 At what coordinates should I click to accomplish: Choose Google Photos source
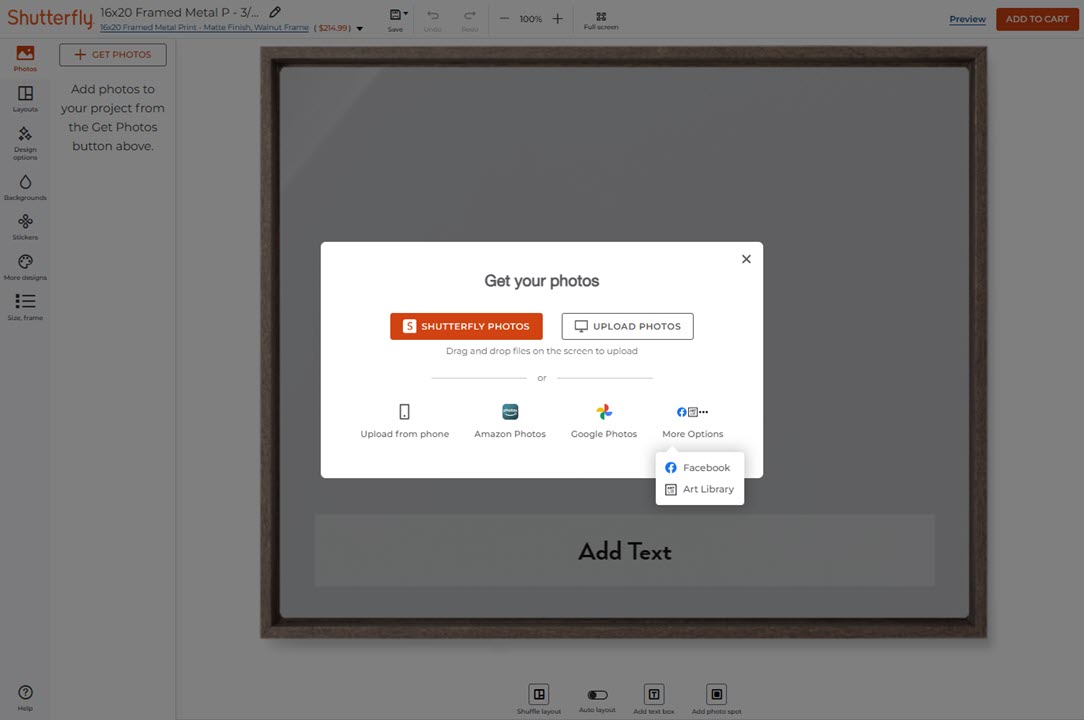point(604,421)
